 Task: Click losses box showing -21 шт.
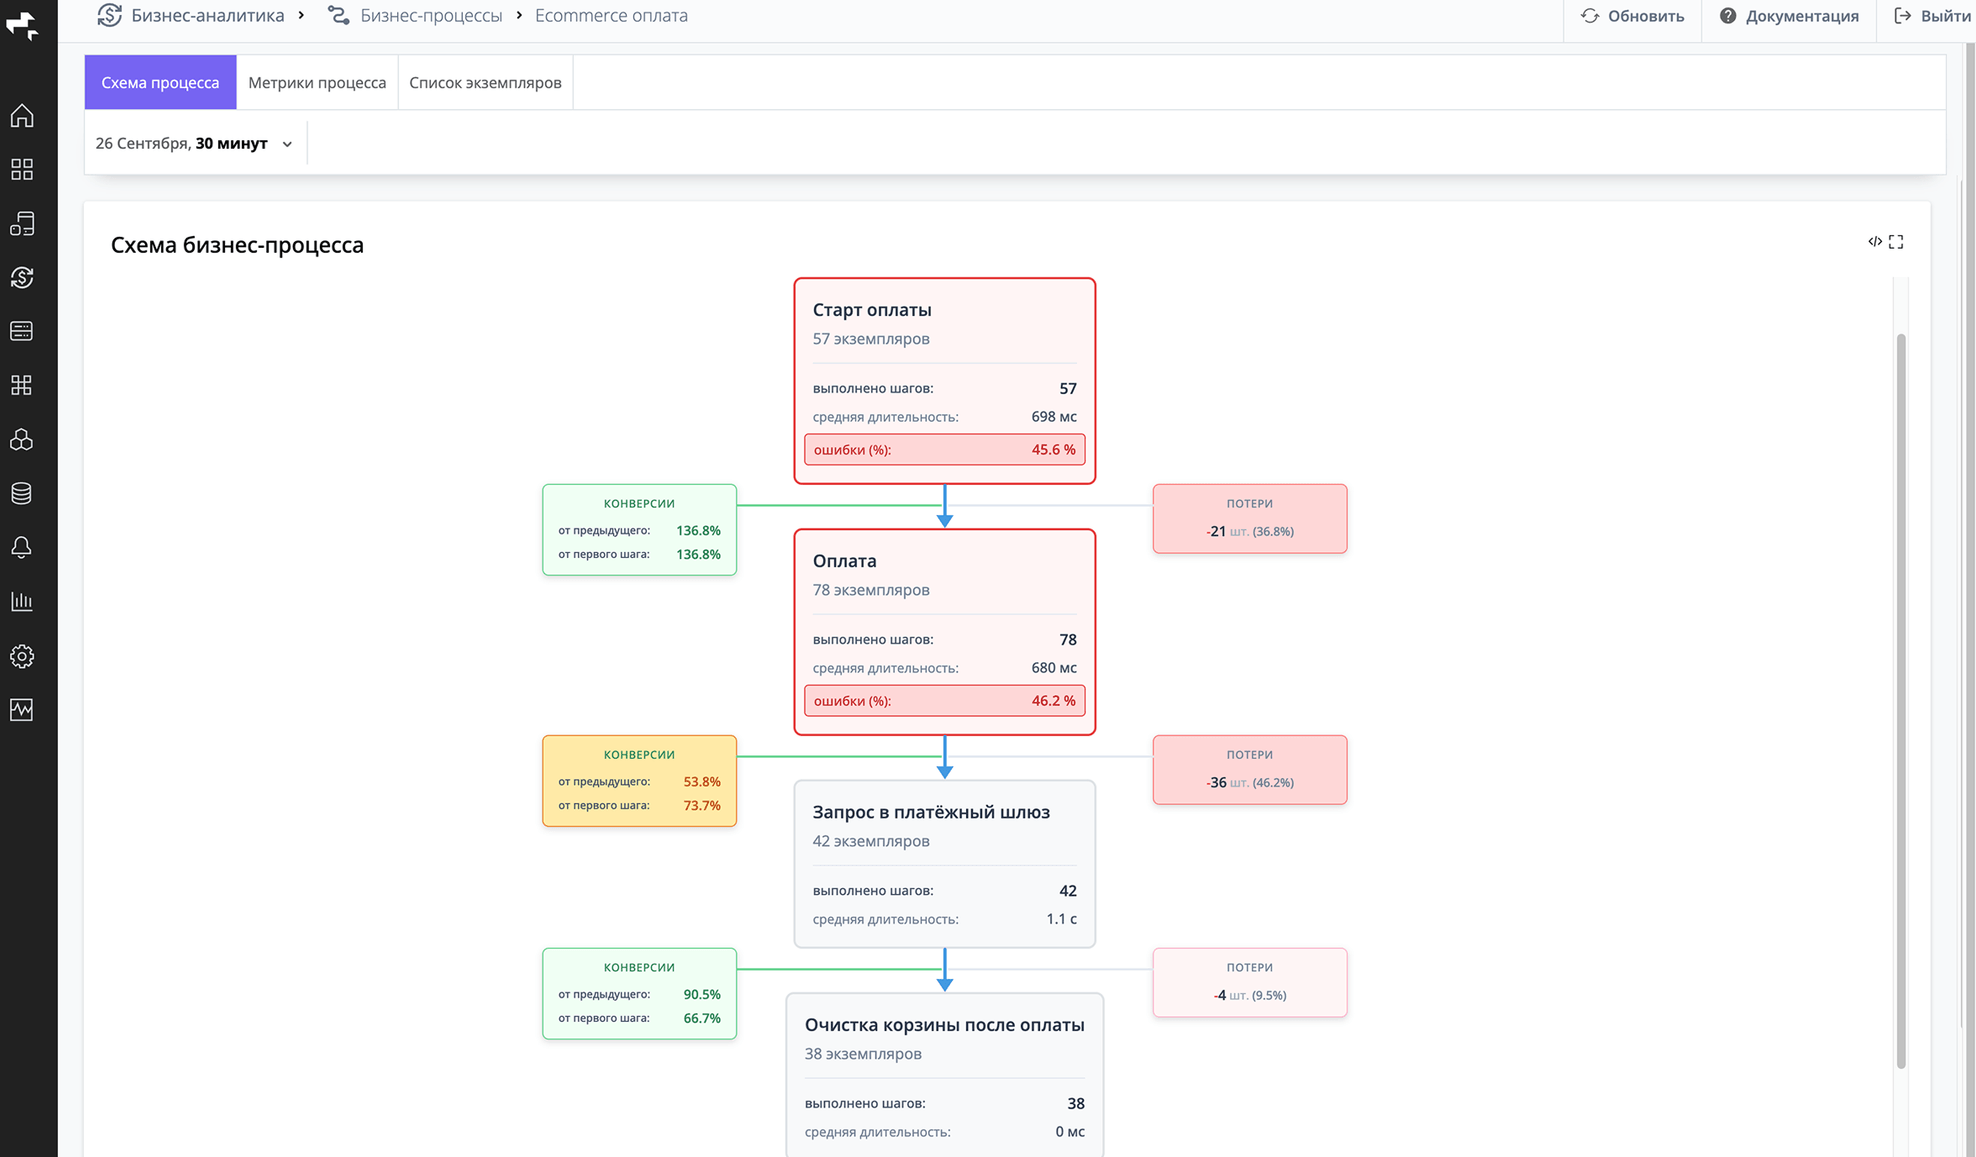(x=1250, y=519)
